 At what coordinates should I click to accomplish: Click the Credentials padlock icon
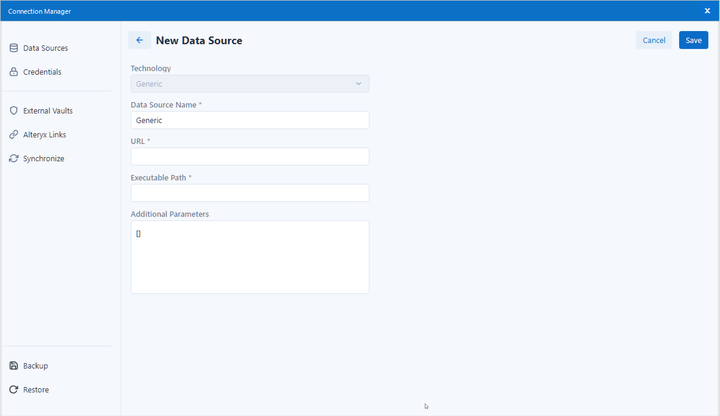(x=14, y=72)
